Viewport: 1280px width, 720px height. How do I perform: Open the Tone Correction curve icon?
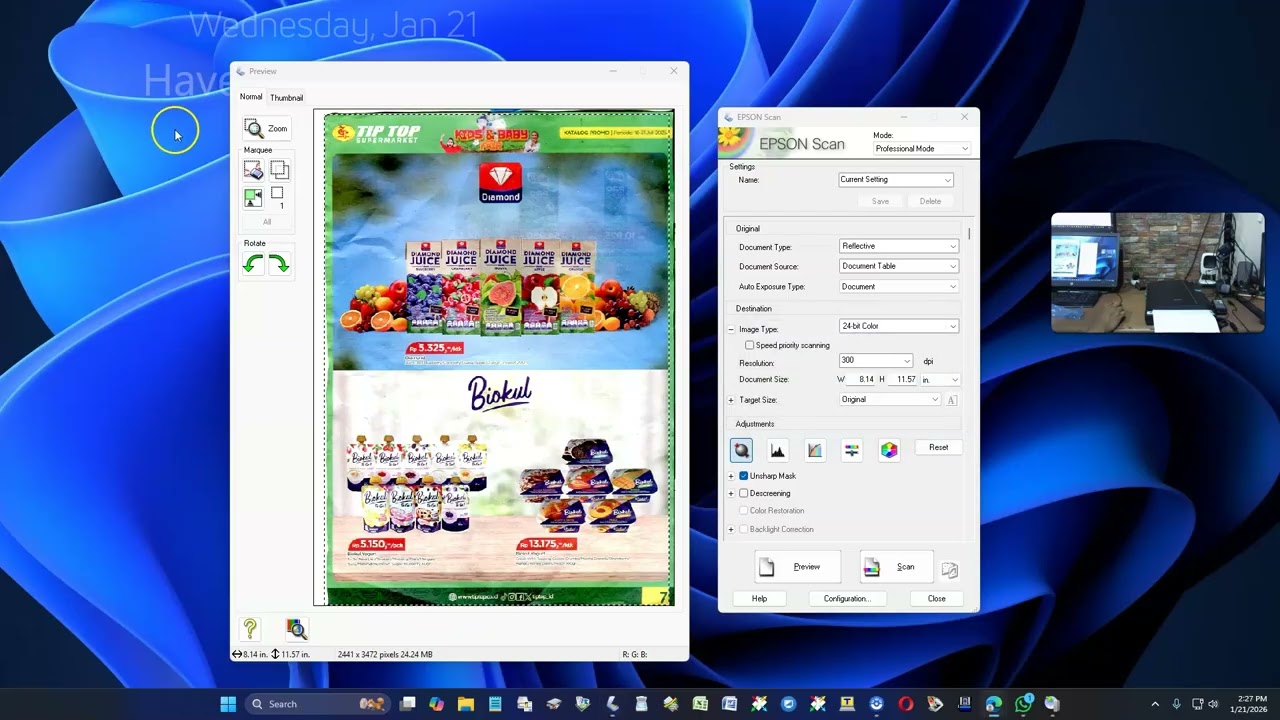pos(815,450)
